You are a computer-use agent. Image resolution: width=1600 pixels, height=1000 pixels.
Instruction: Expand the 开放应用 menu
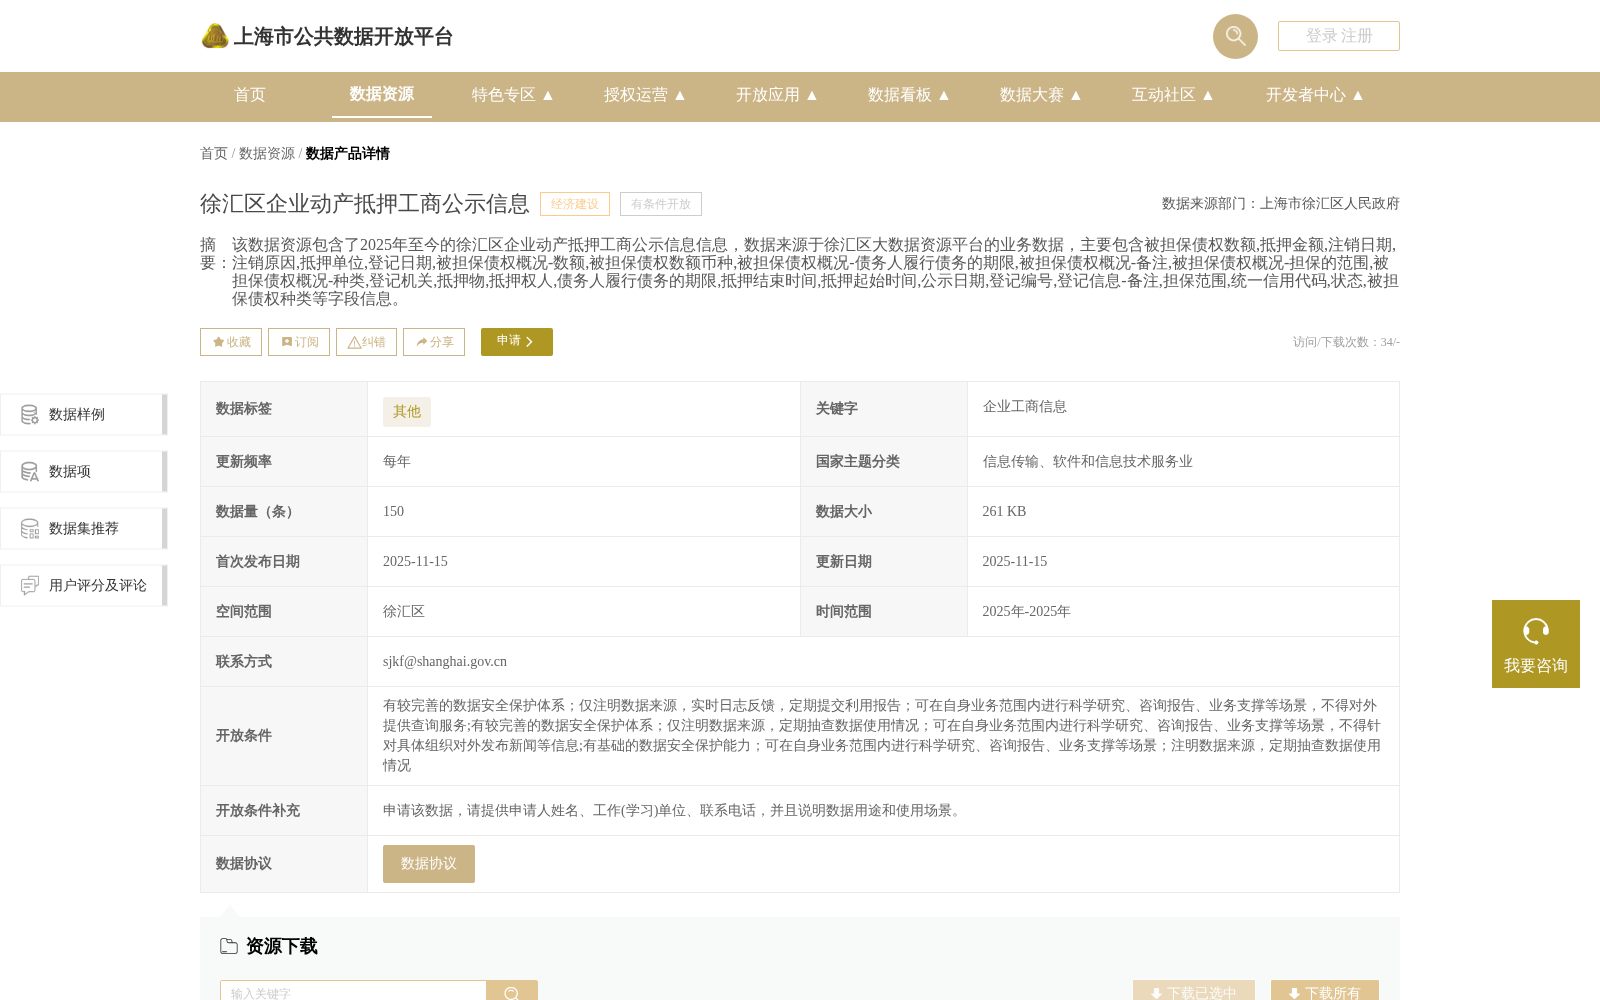click(777, 95)
